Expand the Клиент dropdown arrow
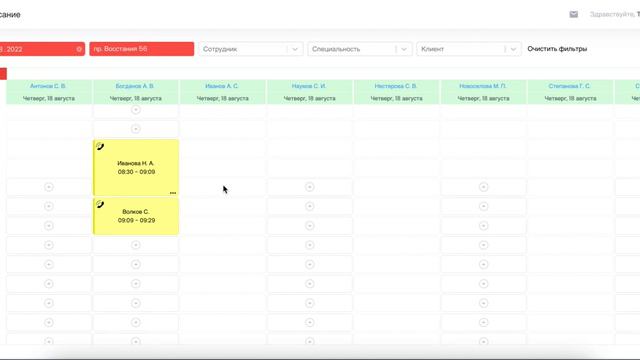The width and height of the screenshot is (640, 360). tap(513, 49)
